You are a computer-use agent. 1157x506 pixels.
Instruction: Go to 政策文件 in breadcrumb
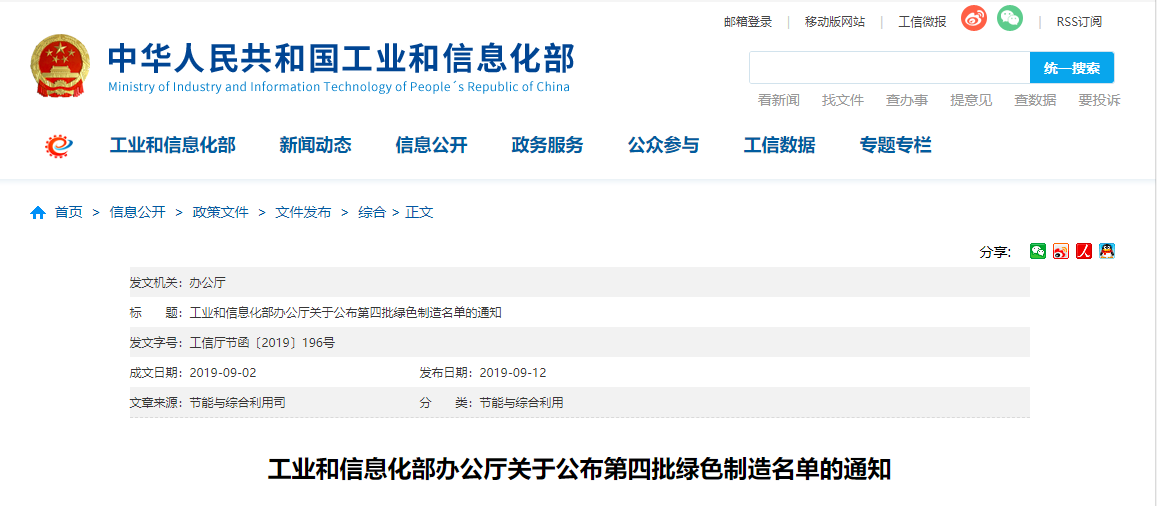221,212
